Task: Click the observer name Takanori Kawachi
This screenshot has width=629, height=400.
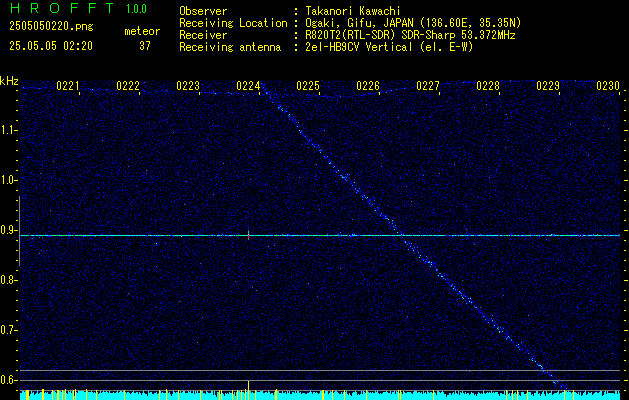Action: (x=352, y=12)
